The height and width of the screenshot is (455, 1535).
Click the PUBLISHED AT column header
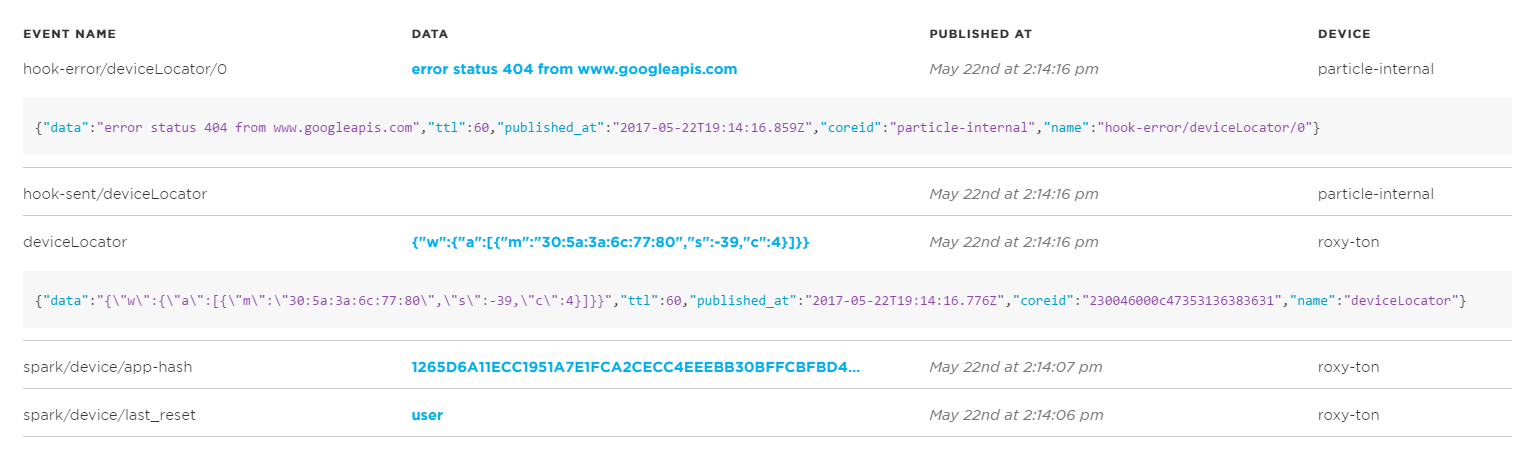click(x=980, y=34)
